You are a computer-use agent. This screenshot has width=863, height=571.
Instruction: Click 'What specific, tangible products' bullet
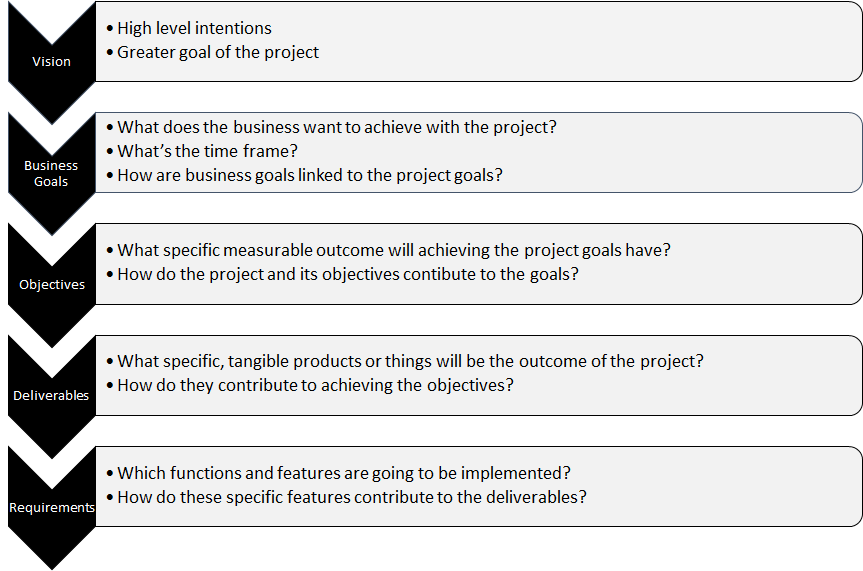(405, 361)
